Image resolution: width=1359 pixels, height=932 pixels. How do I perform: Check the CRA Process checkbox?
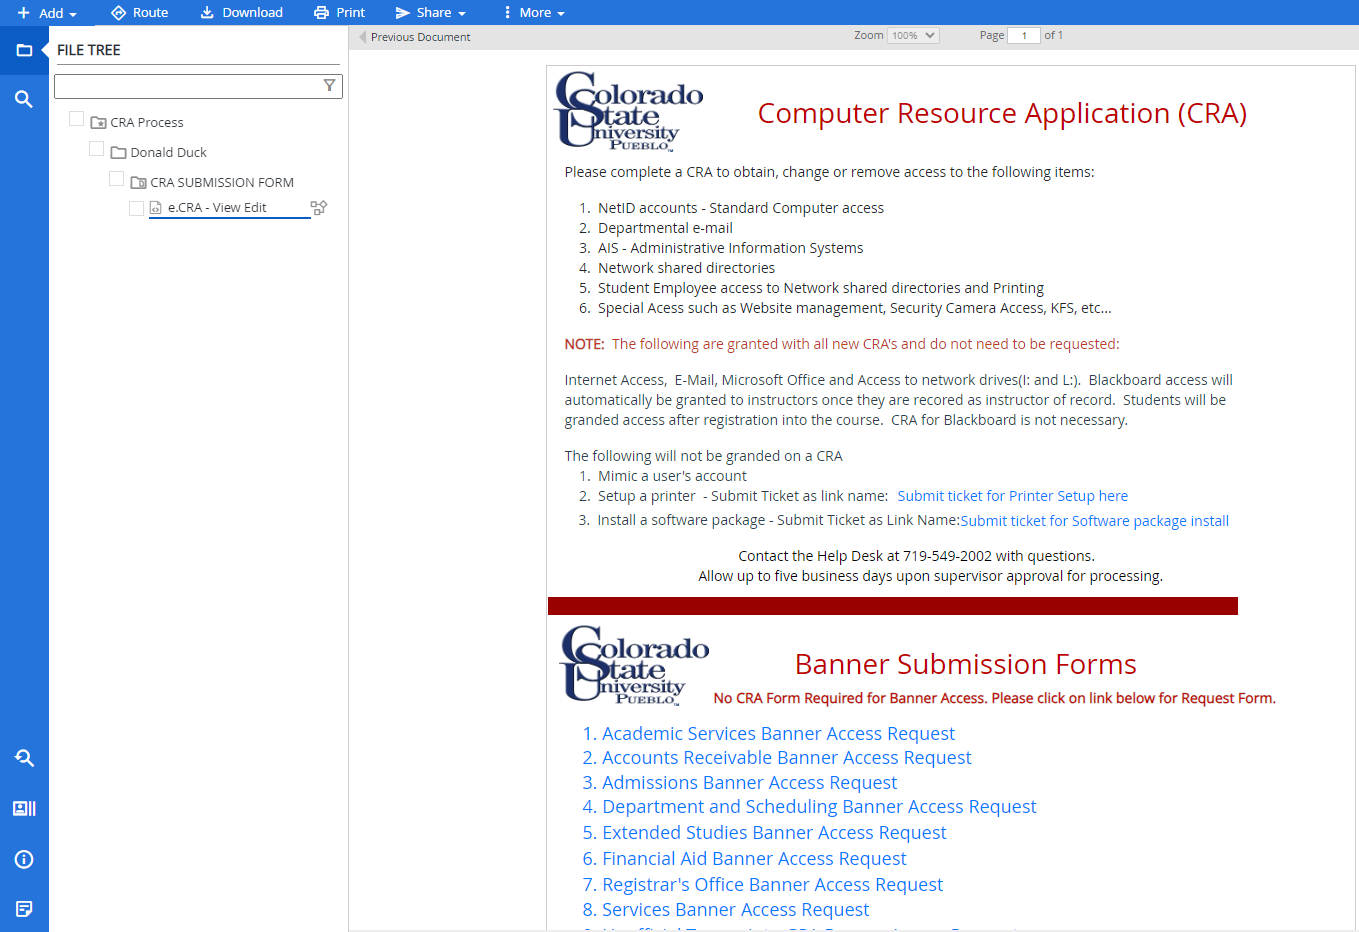[76, 119]
